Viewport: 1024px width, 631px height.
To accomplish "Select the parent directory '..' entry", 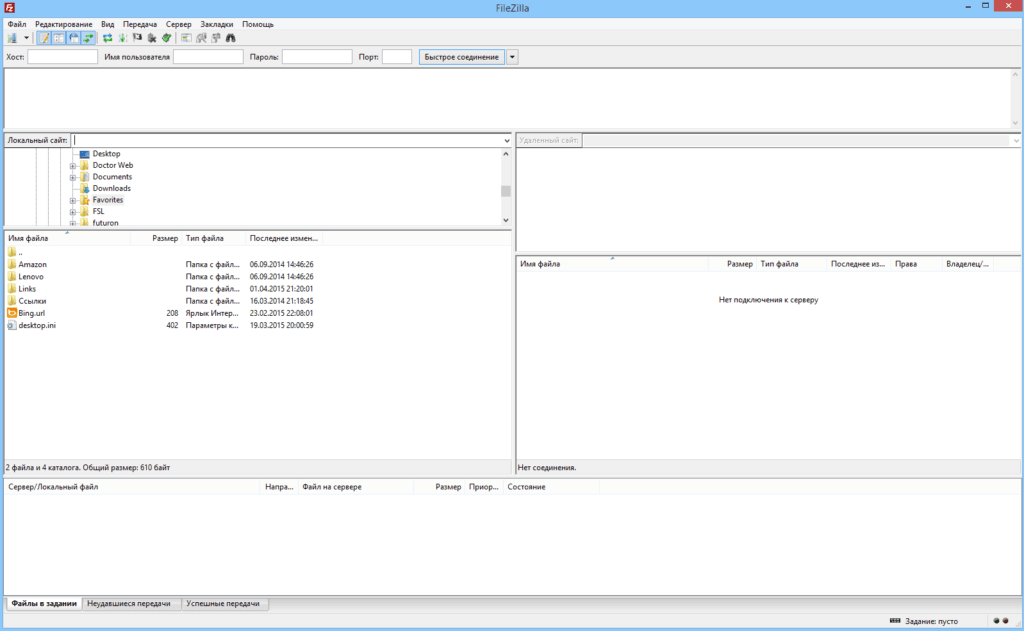I will 16,252.
